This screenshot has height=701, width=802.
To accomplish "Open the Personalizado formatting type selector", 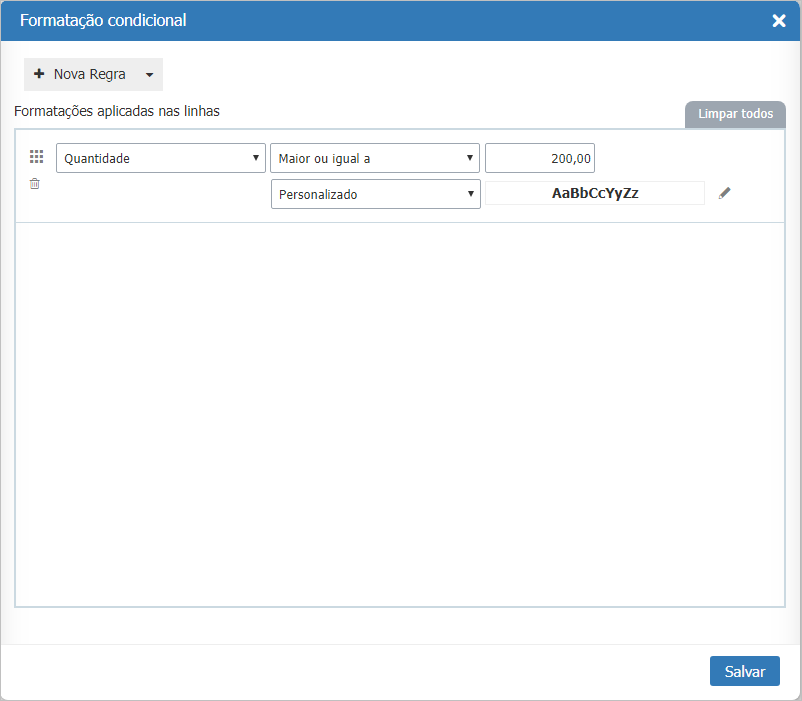I will [375, 193].
